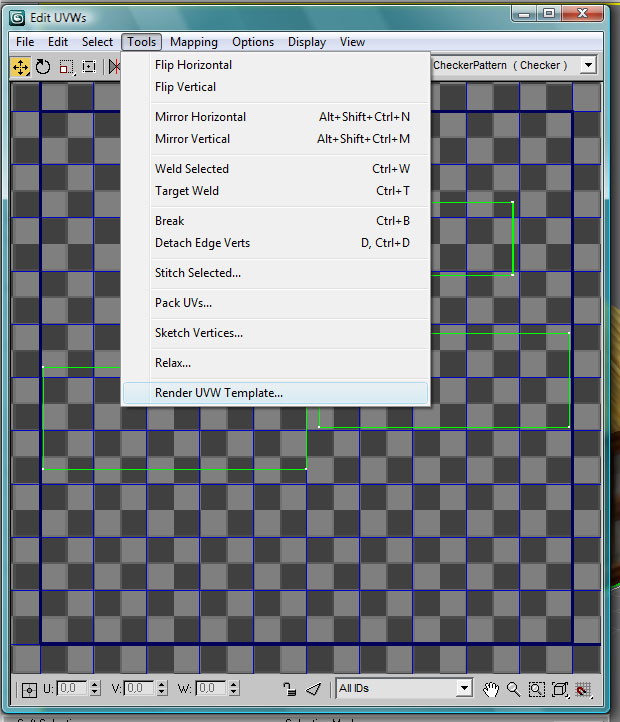Screen dimensions: 620x722
Task: Choose Break from Tools menu
Action: [275, 221]
